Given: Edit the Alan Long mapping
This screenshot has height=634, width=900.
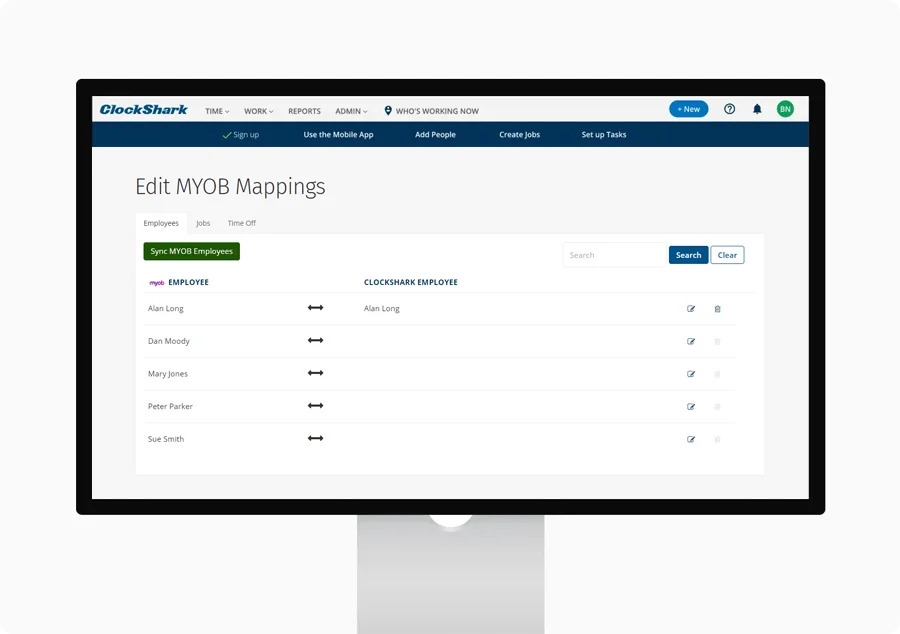Looking at the screenshot, I should tap(691, 309).
